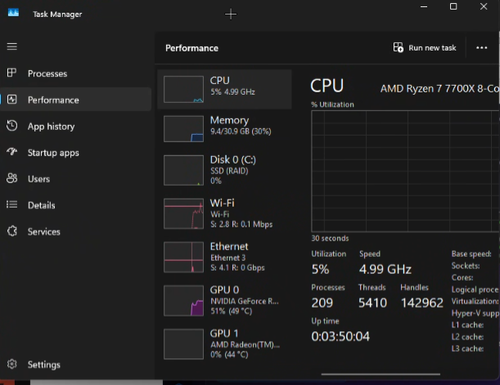Click the App history clock icon
Image resolution: width=500 pixels, height=385 pixels.
12,126
